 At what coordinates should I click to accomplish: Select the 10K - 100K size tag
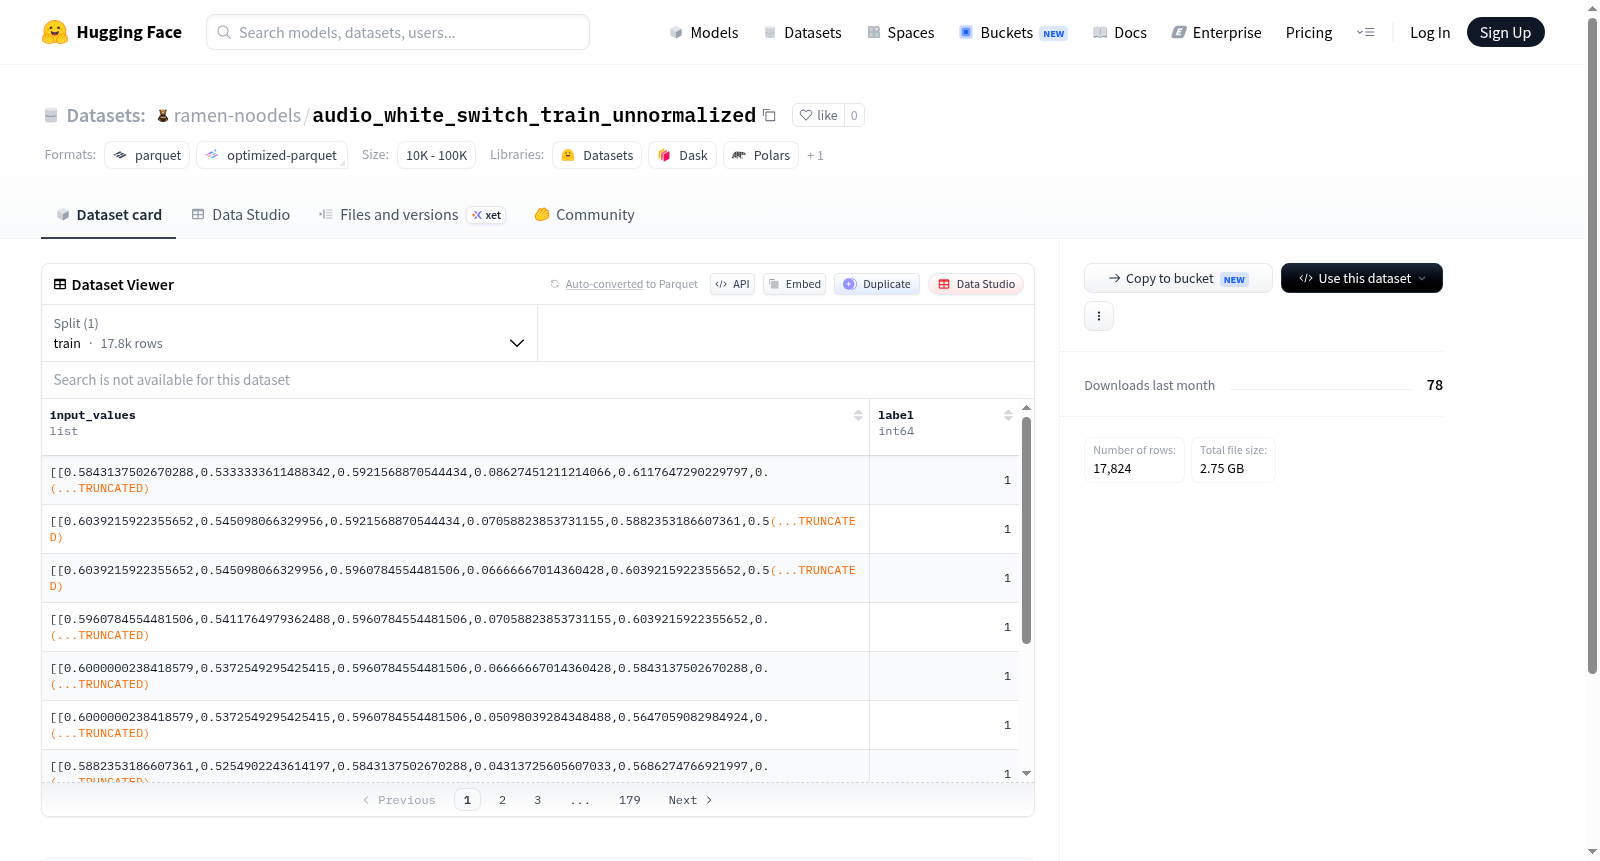[436, 155]
